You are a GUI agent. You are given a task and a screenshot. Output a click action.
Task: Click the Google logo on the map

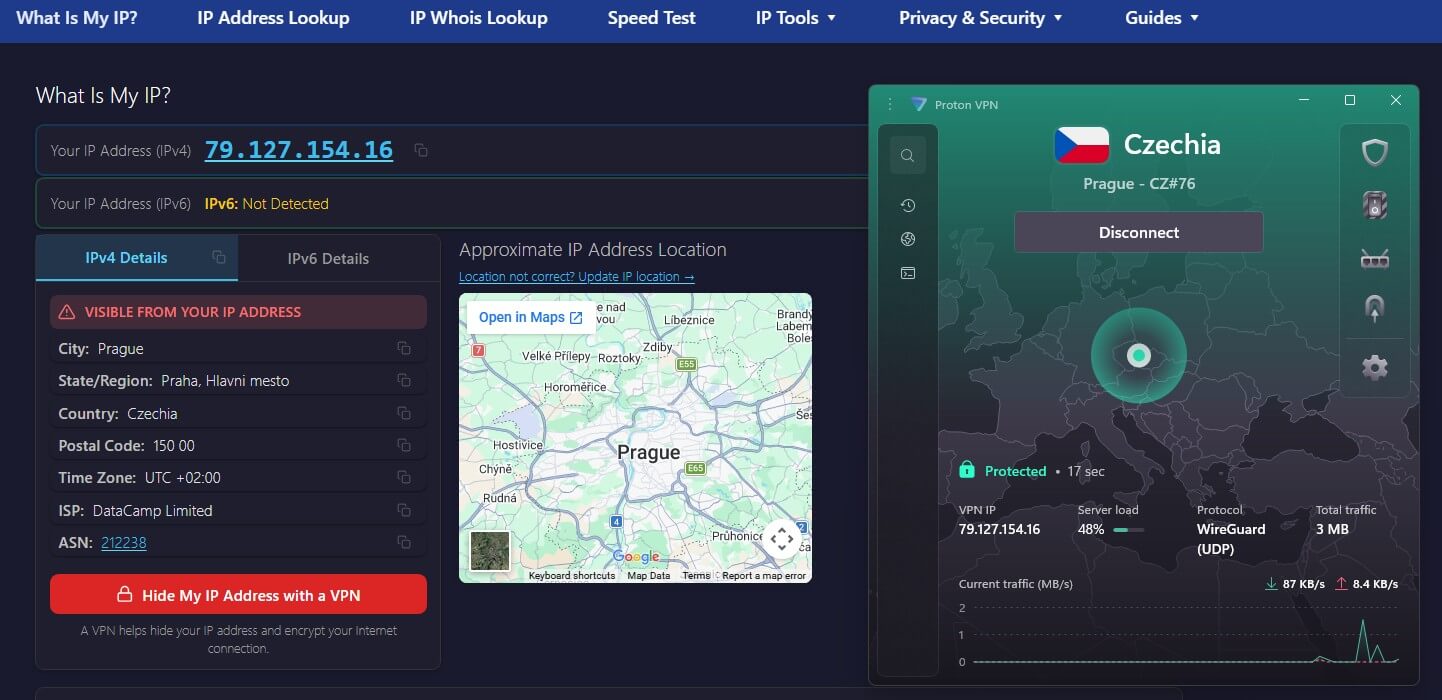[x=636, y=557]
